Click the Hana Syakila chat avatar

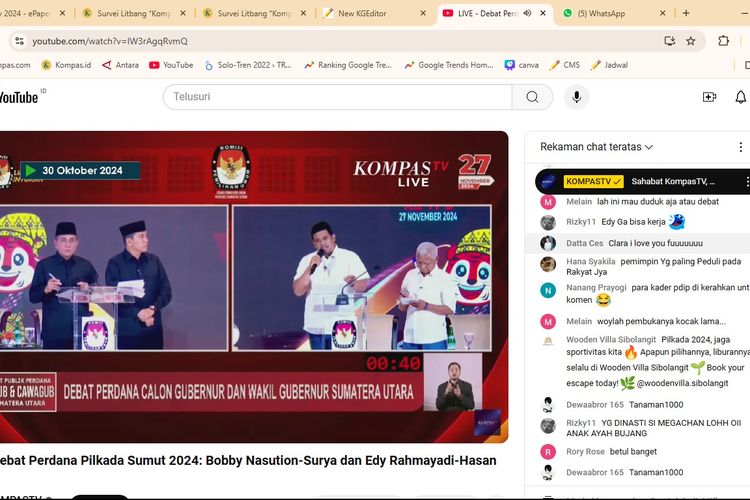[x=548, y=264]
